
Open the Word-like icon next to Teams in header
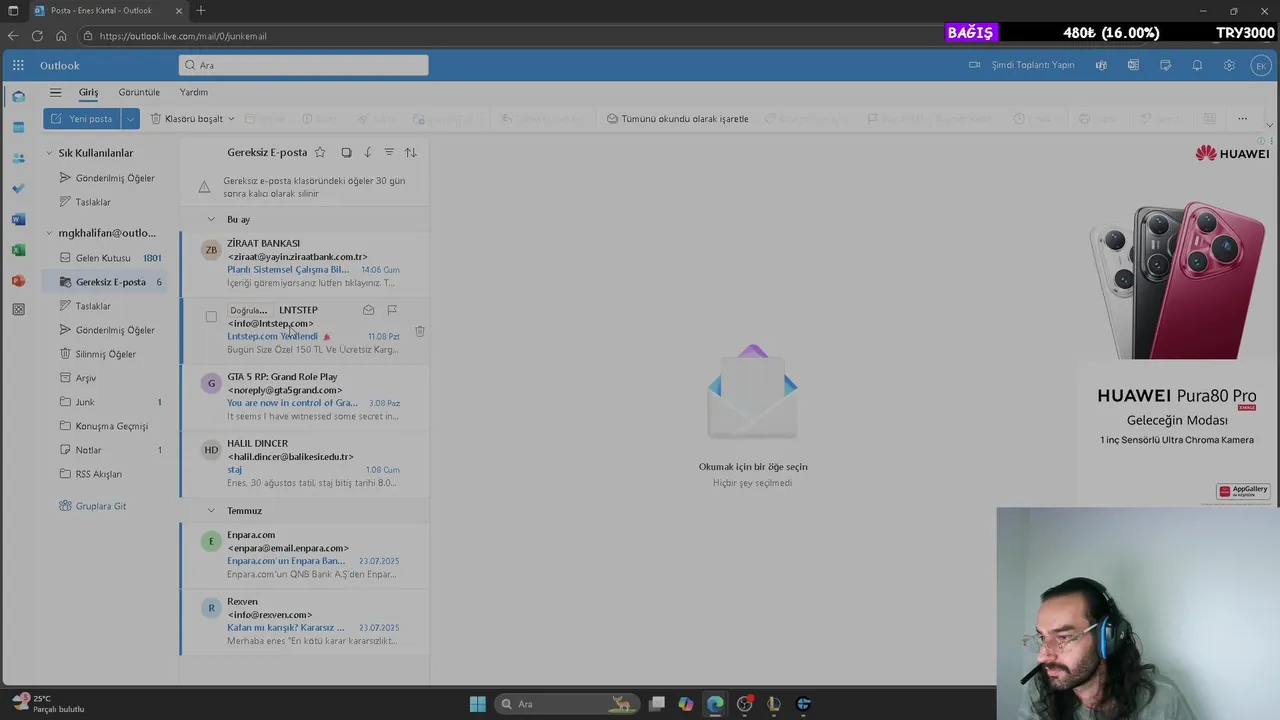pos(1133,65)
